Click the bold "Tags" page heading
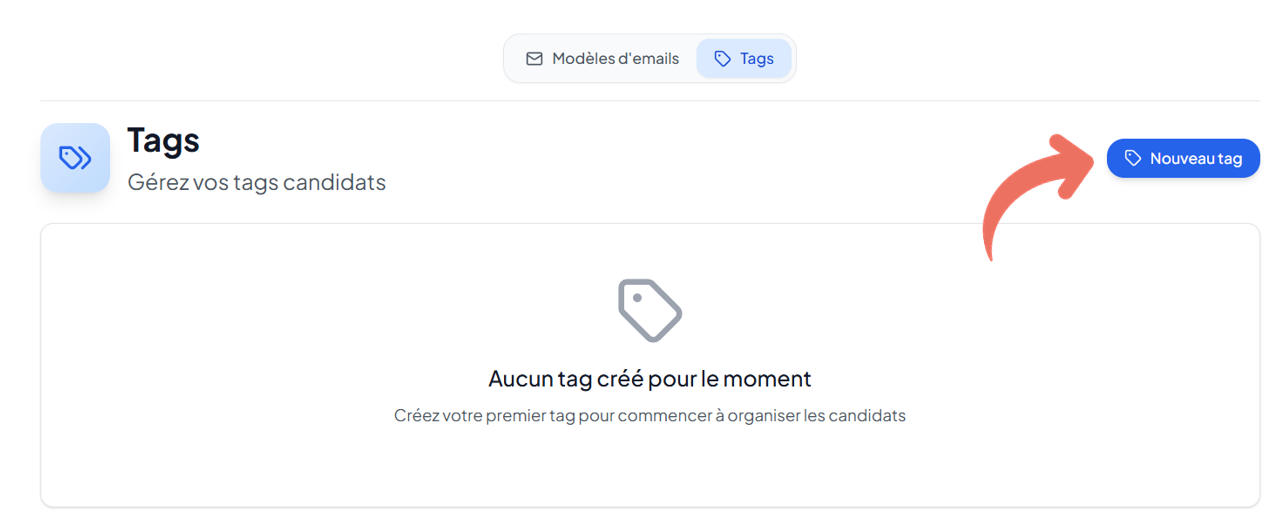The width and height of the screenshot is (1276, 519). (x=163, y=140)
